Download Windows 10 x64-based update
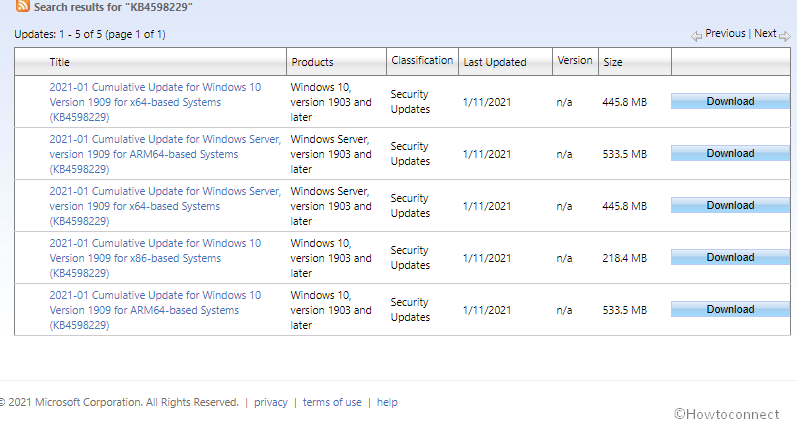The width and height of the screenshot is (797, 441). pos(730,102)
